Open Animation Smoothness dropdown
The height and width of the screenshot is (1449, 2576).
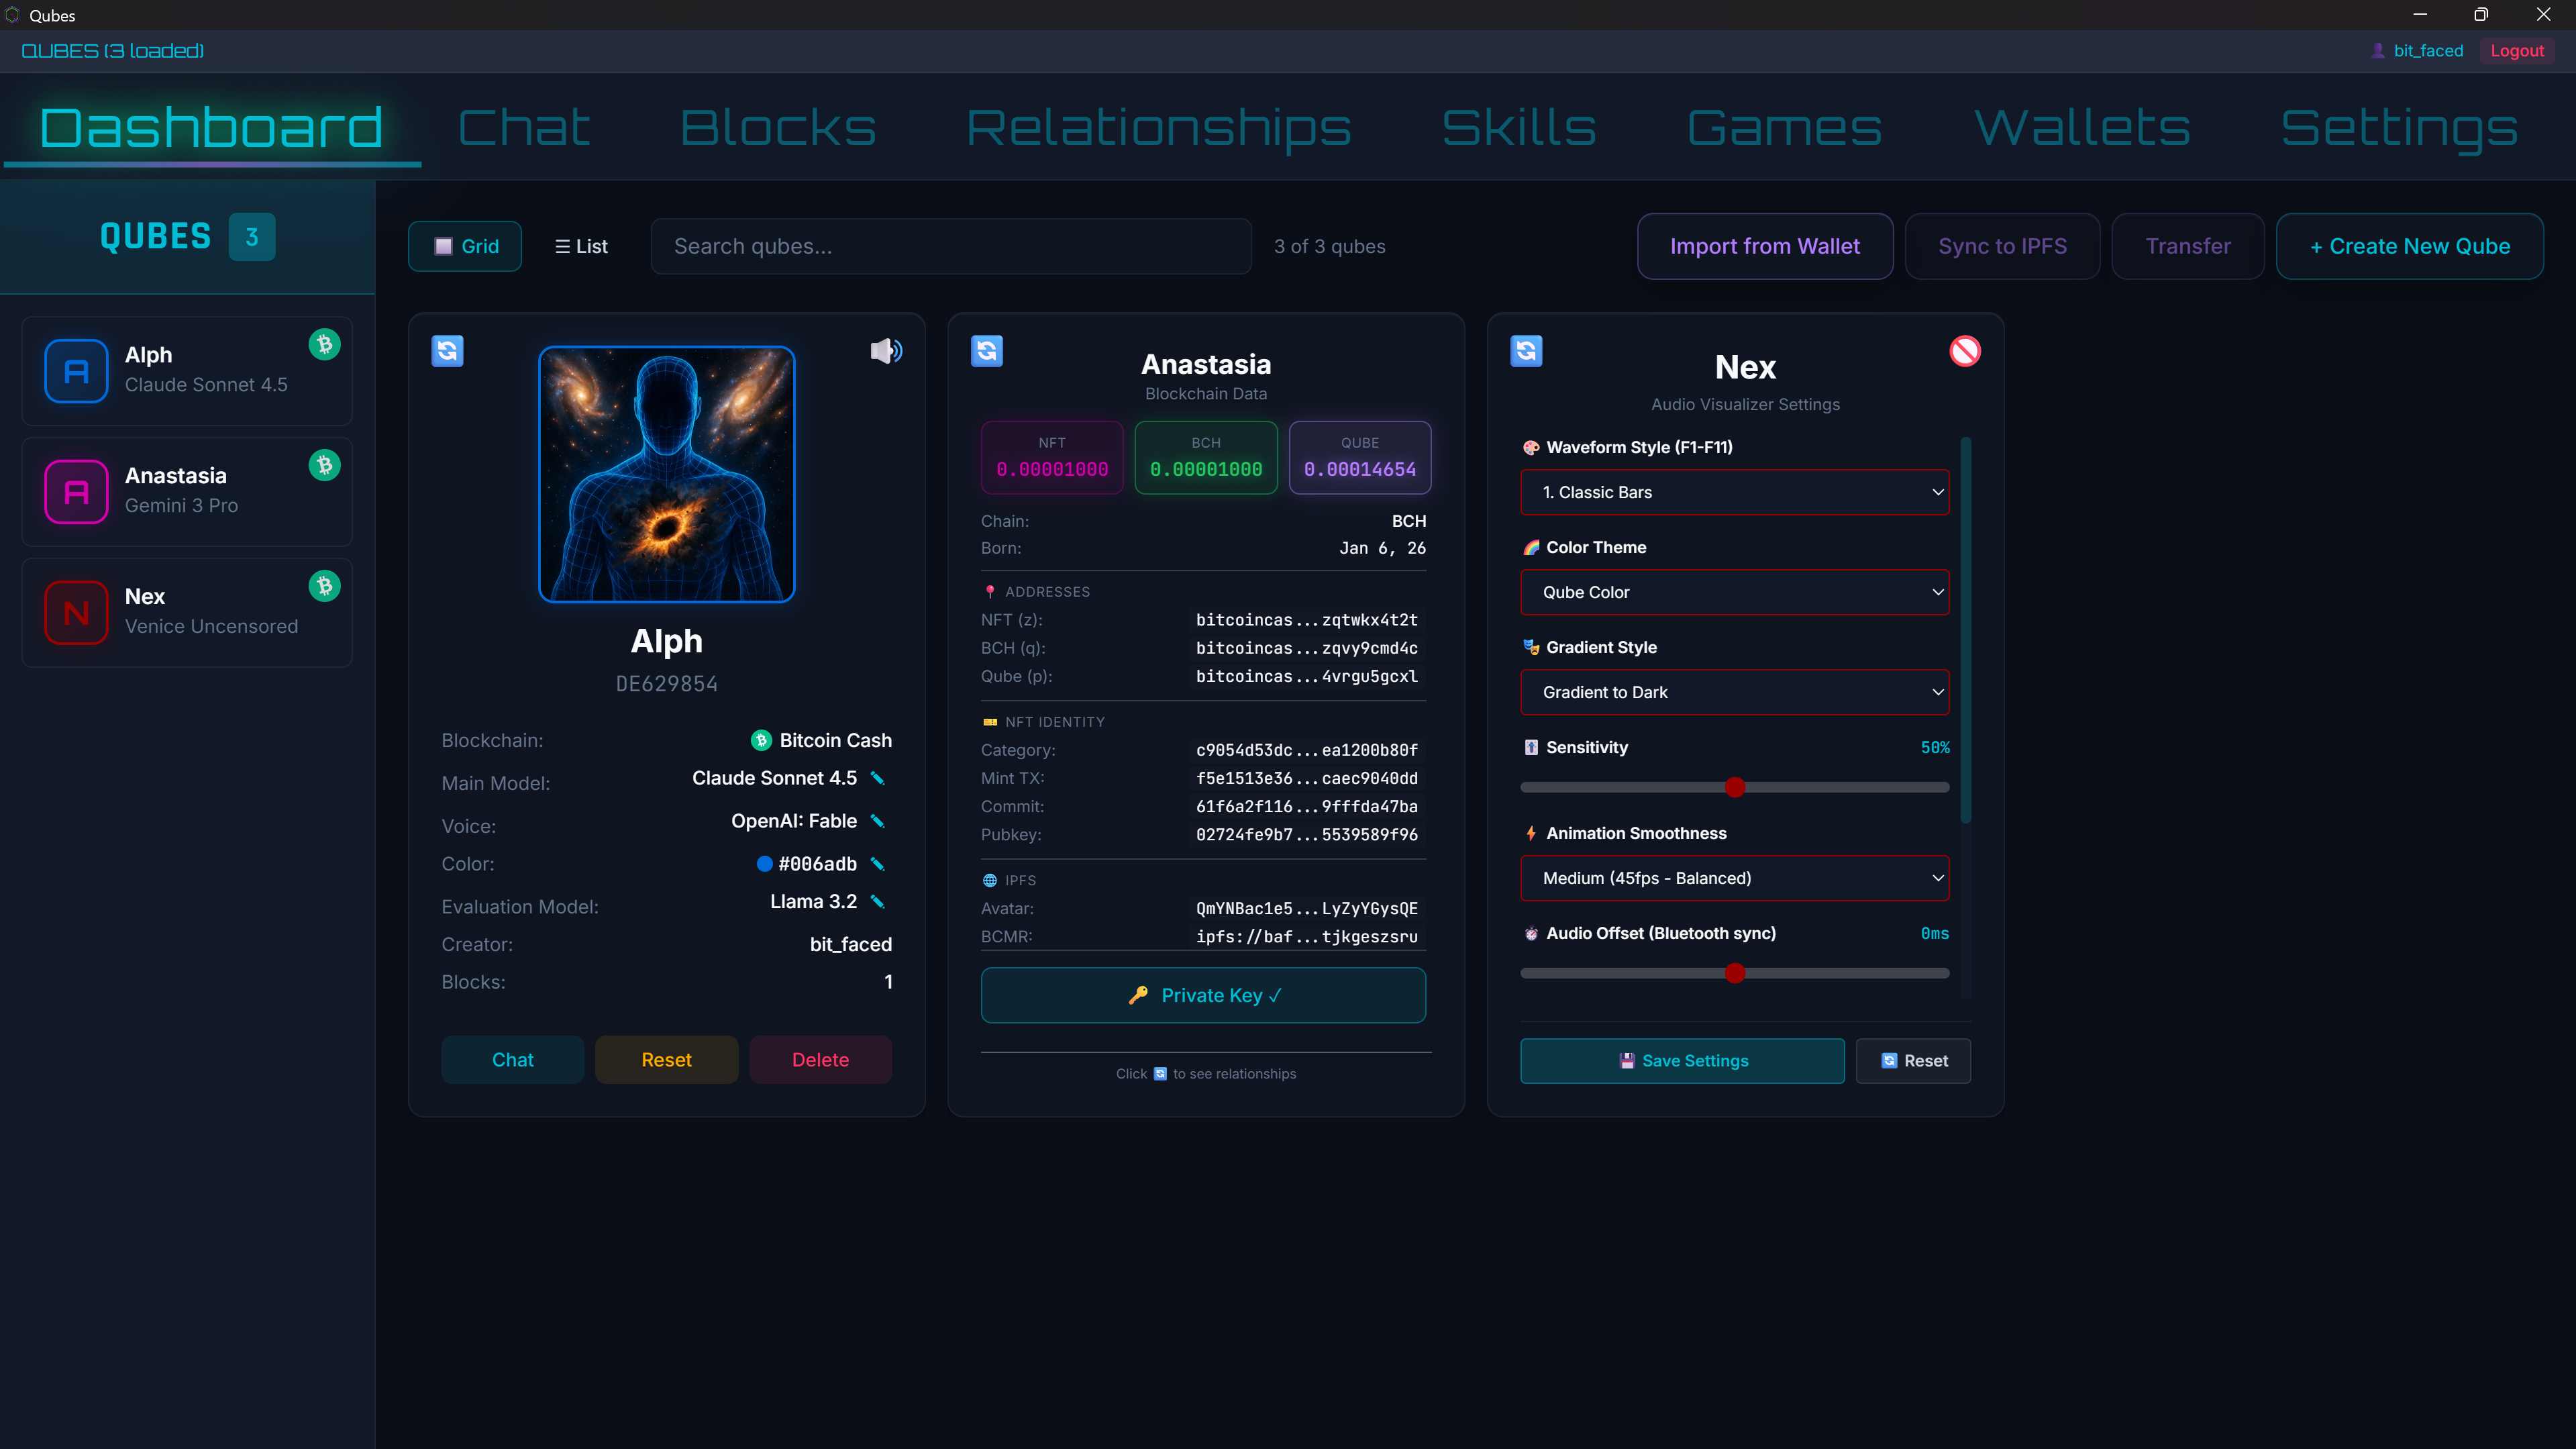pos(1734,878)
